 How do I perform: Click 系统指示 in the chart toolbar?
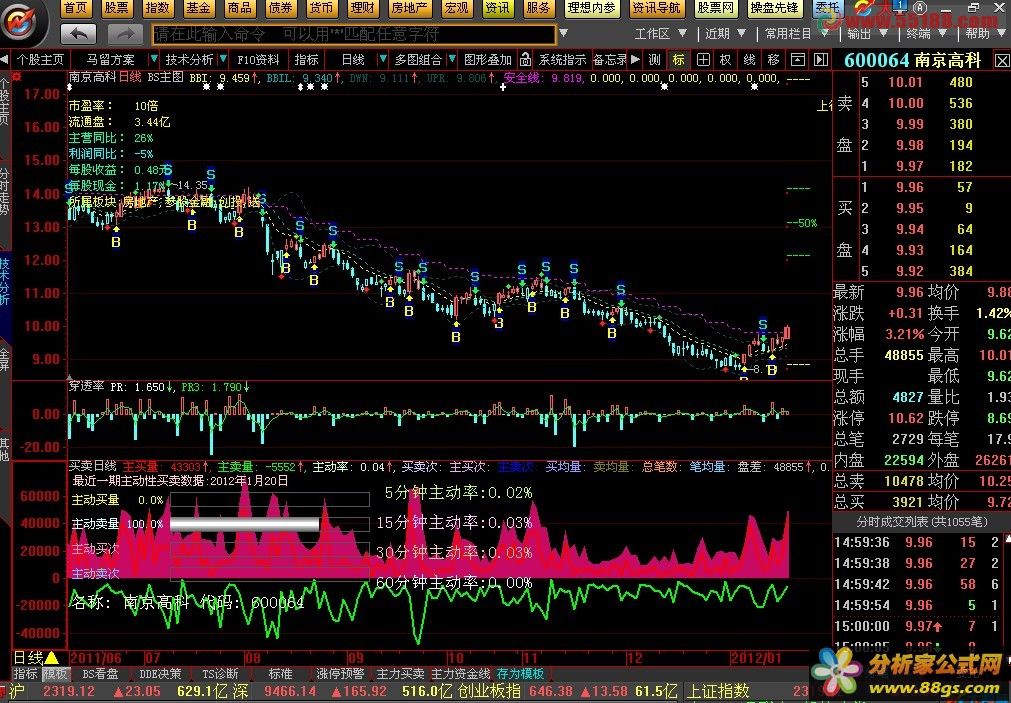tap(562, 60)
